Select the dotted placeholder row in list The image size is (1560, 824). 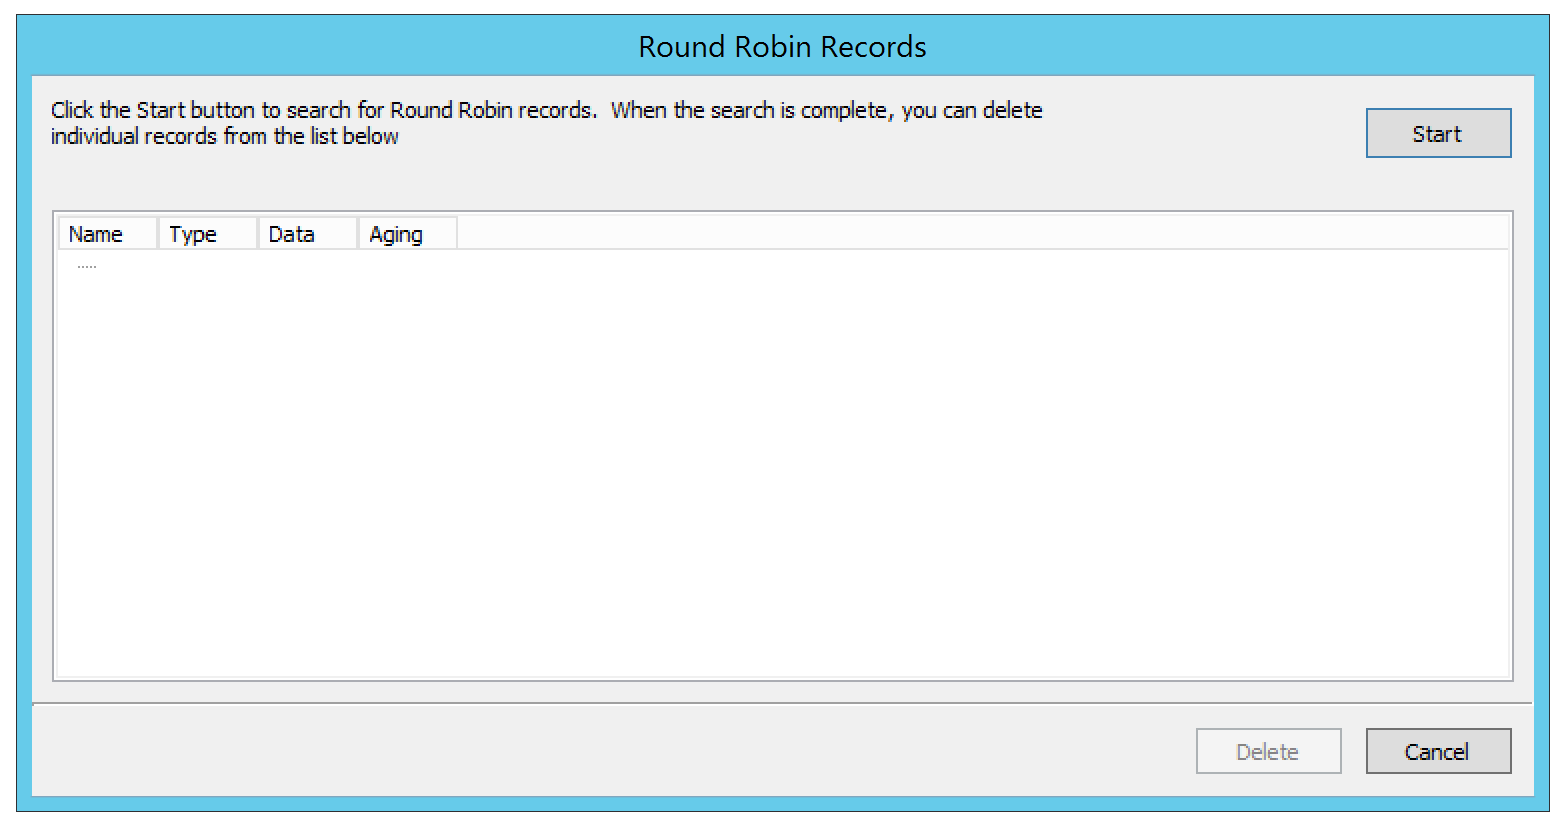[87, 266]
